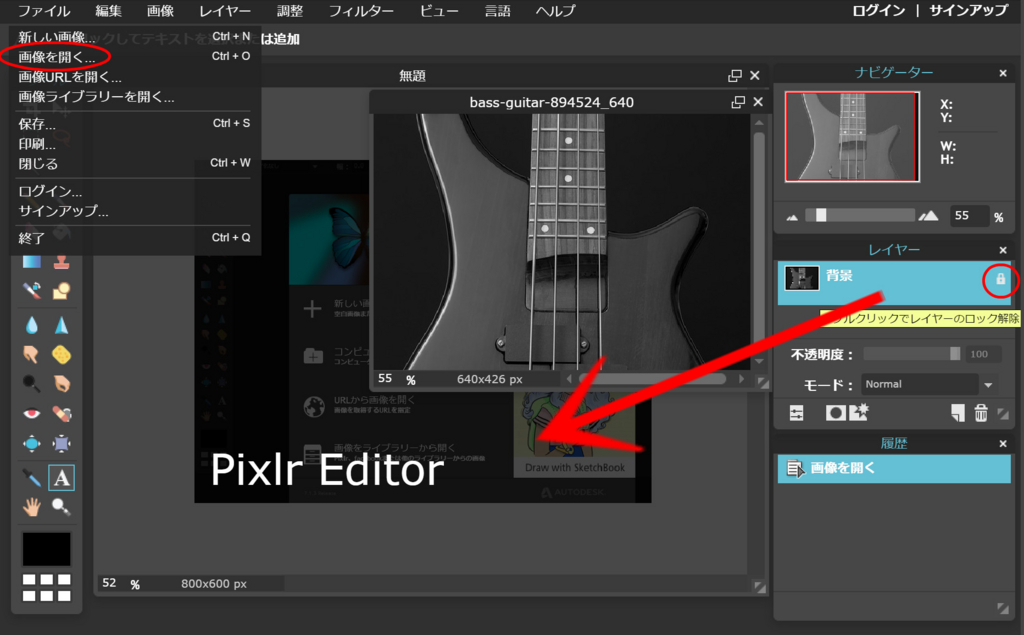Choose 画像を開く... menu entry
The width and height of the screenshot is (1024, 635).
(x=134, y=57)
